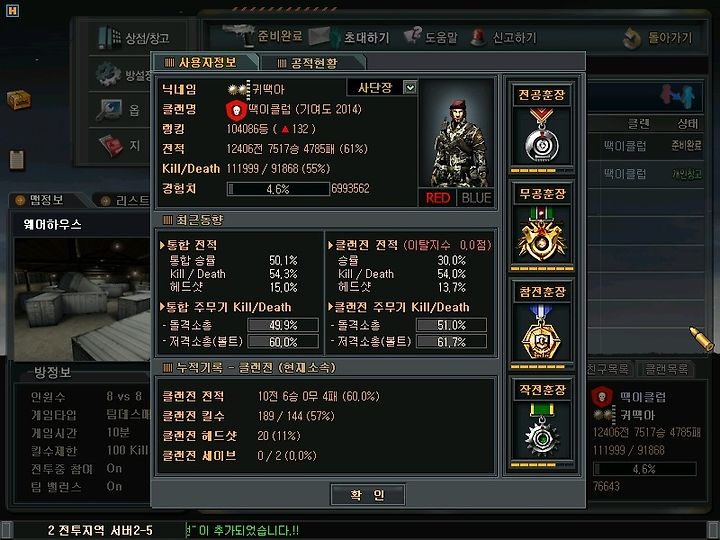Select the 작전훈장 green ribbon medal
Screen dimensions: 720x540
542,430
